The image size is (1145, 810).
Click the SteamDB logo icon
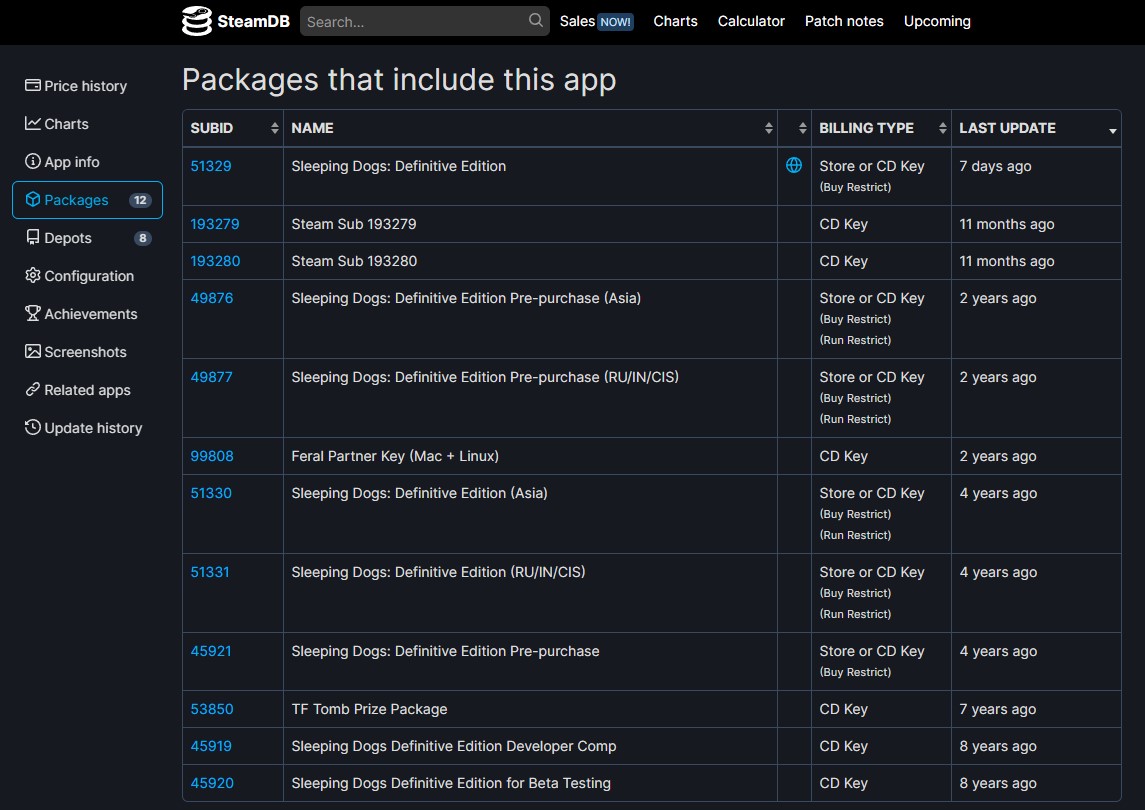[x=196, y=21]
